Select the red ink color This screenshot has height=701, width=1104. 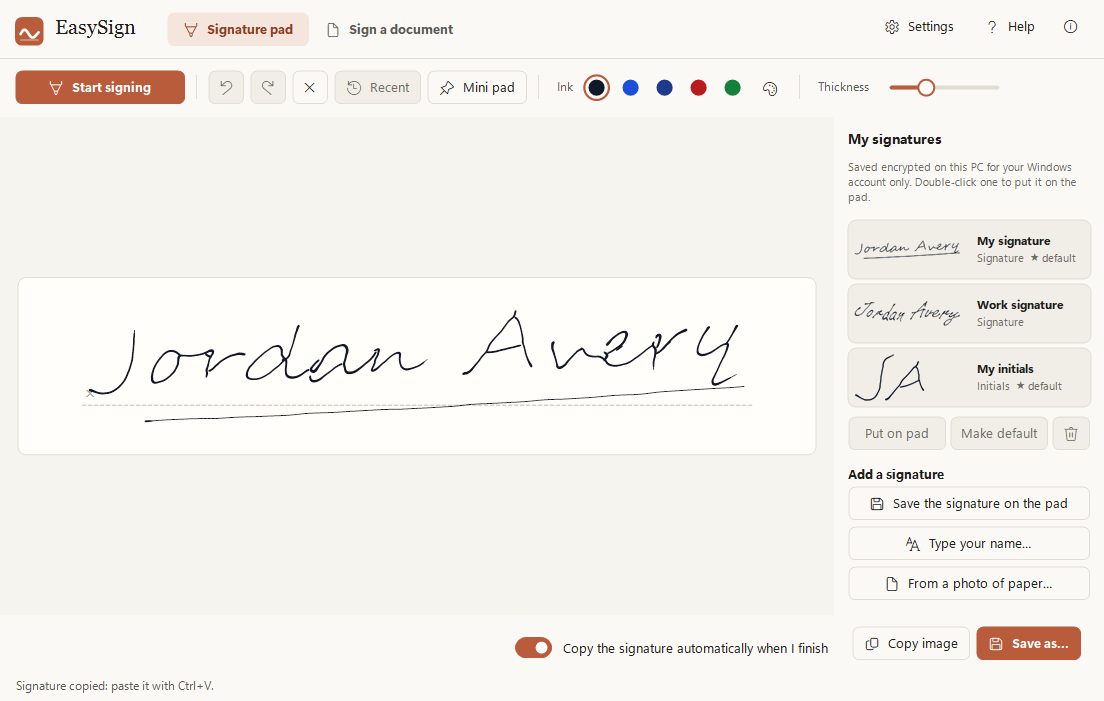698,87
